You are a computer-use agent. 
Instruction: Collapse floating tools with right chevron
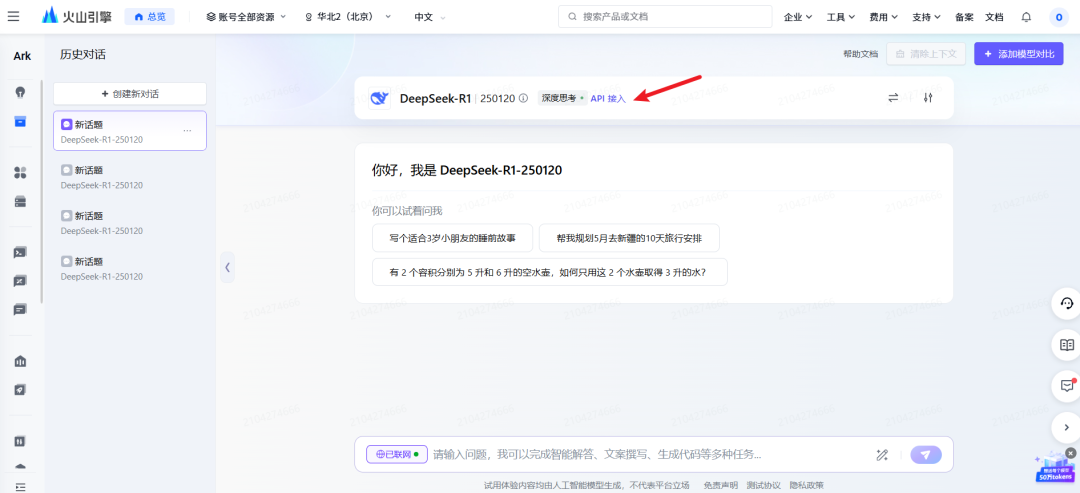click(1067, 428)
